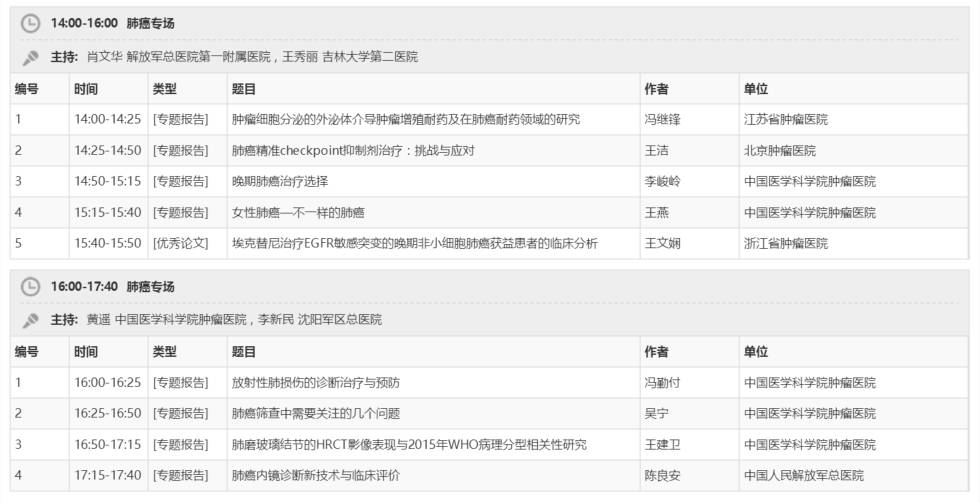Click time cell 16:50-17:15
The height and width of the screenshot is (503, 980).
pyautogui.click(x=108, y=444)
